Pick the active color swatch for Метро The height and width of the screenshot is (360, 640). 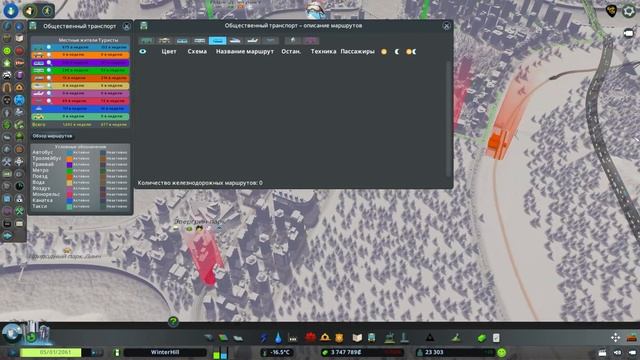[70, 171]
